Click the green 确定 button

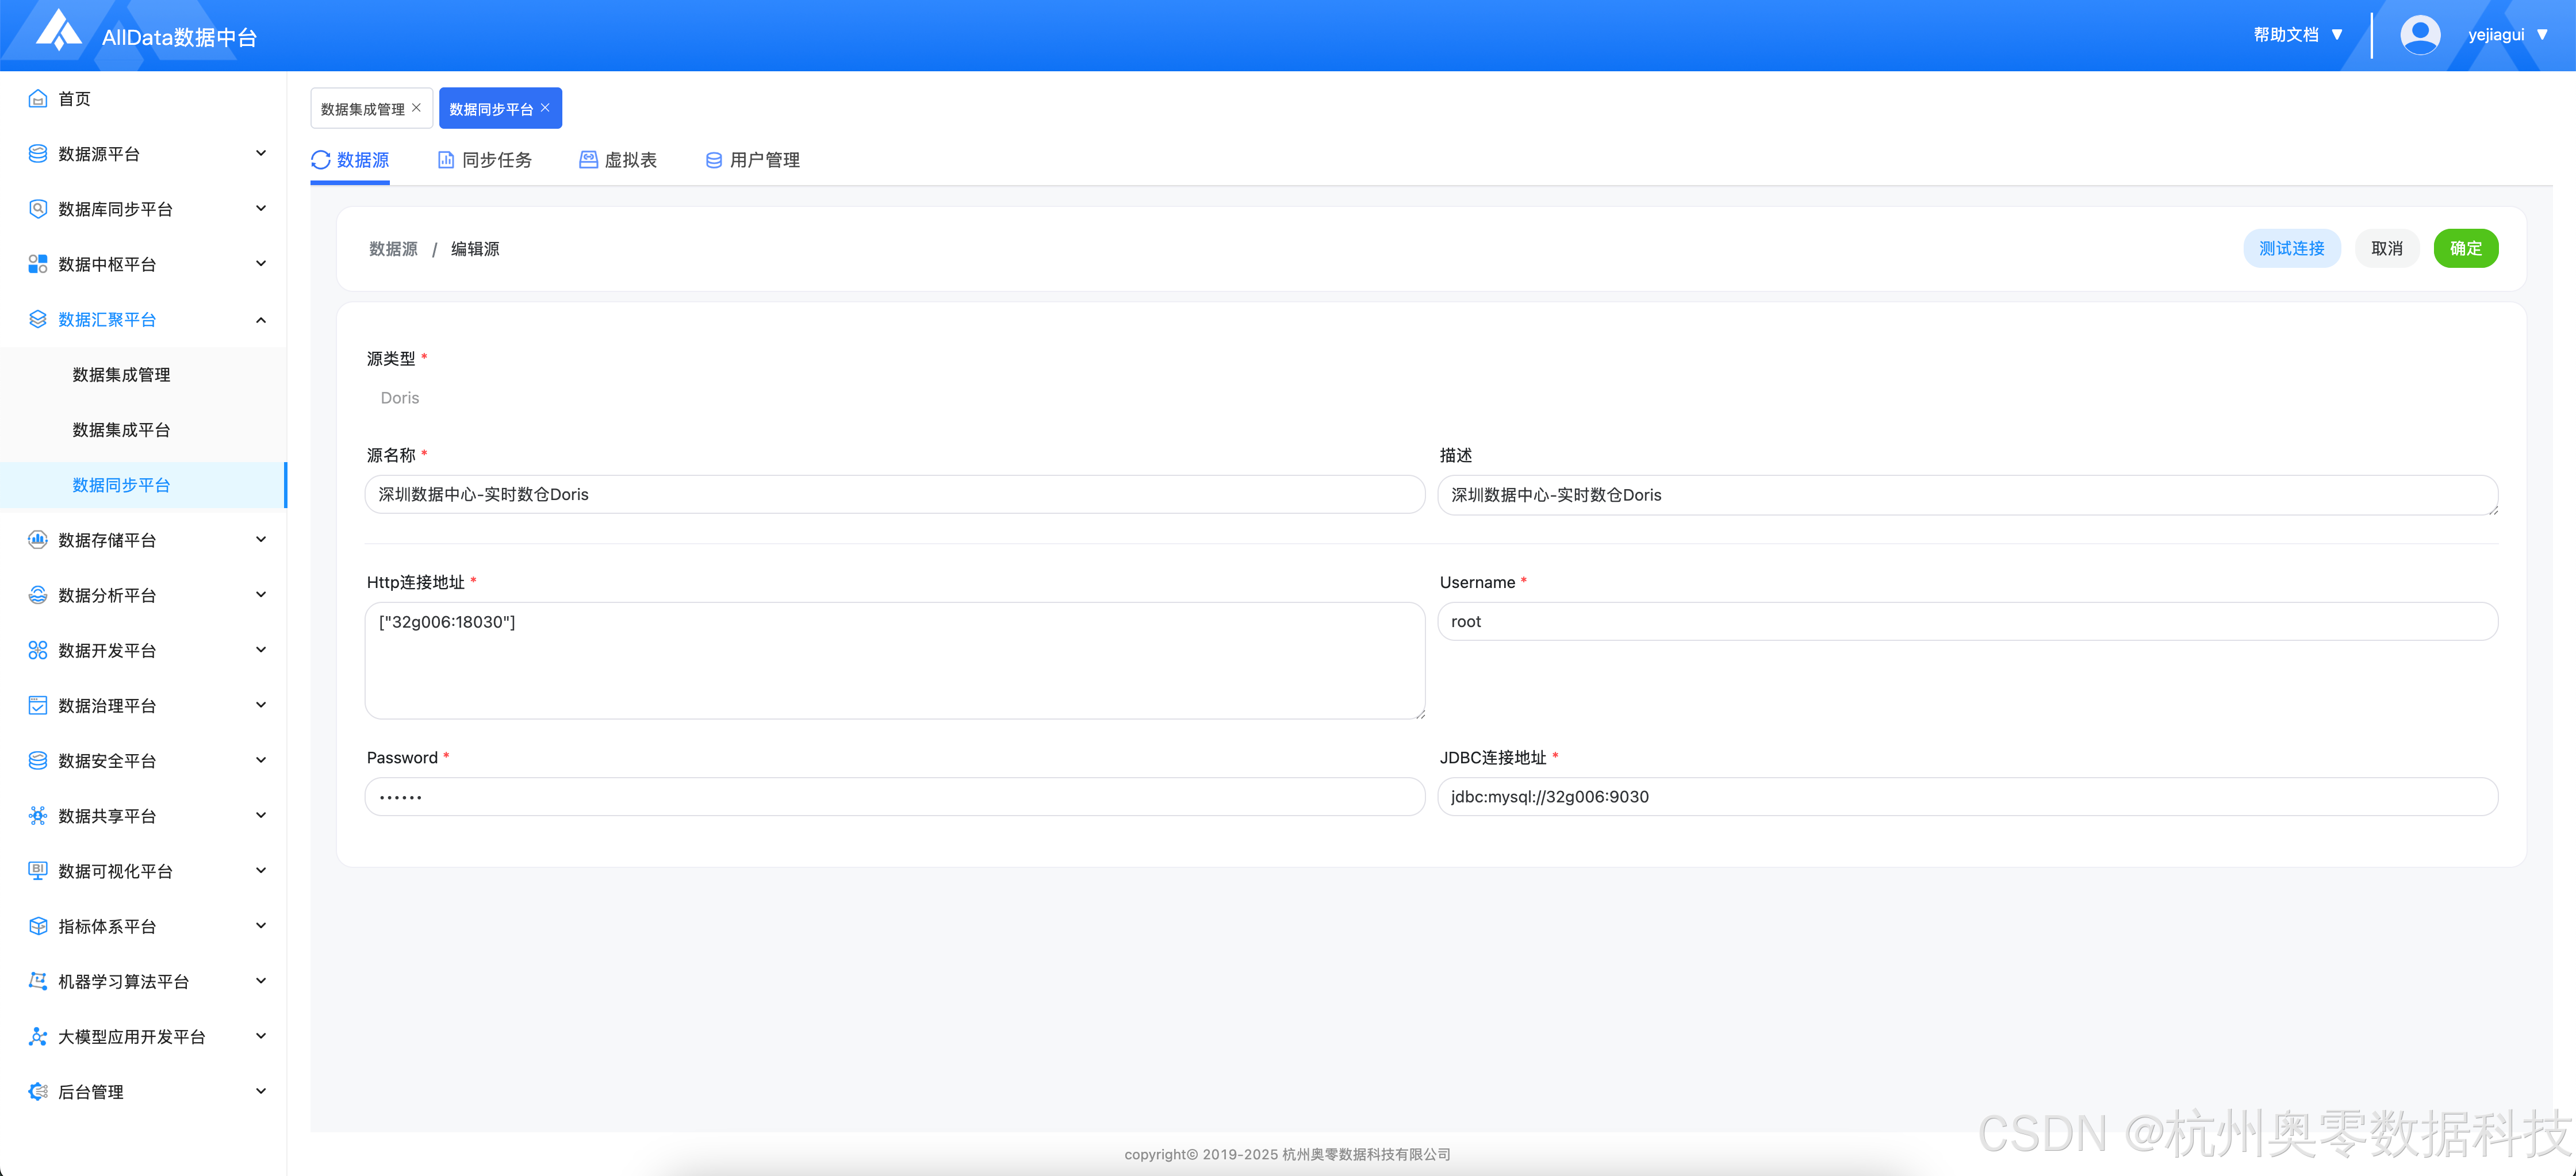coord(2465,248)
